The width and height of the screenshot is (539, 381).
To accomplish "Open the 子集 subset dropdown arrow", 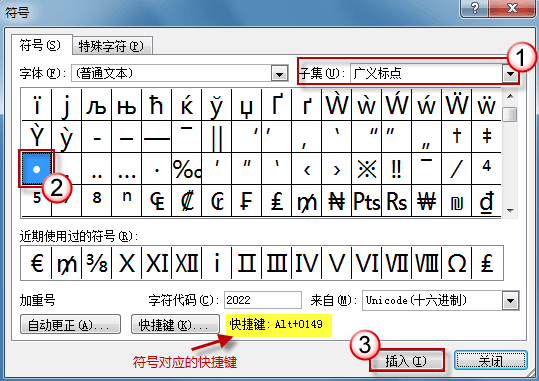I will [x=510, y=74].
